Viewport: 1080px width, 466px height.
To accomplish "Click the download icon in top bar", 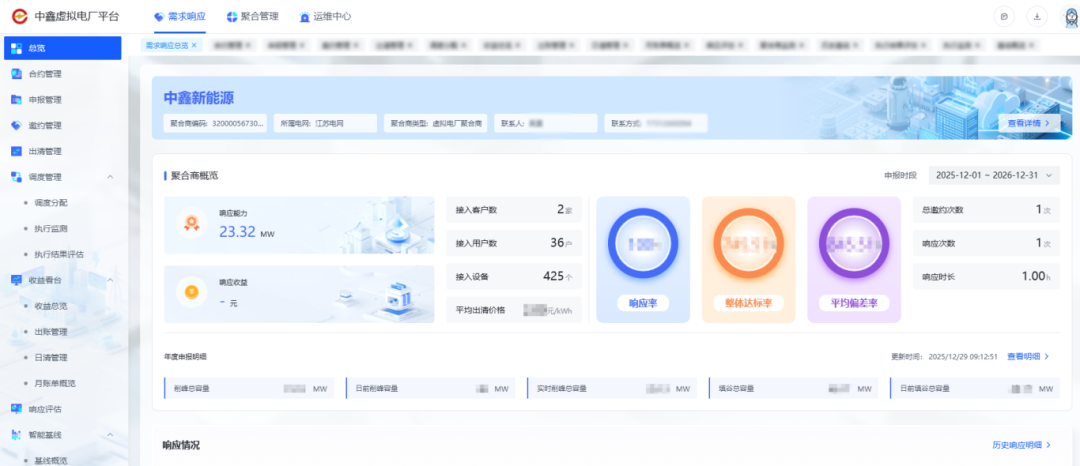I will point(1037,17).
